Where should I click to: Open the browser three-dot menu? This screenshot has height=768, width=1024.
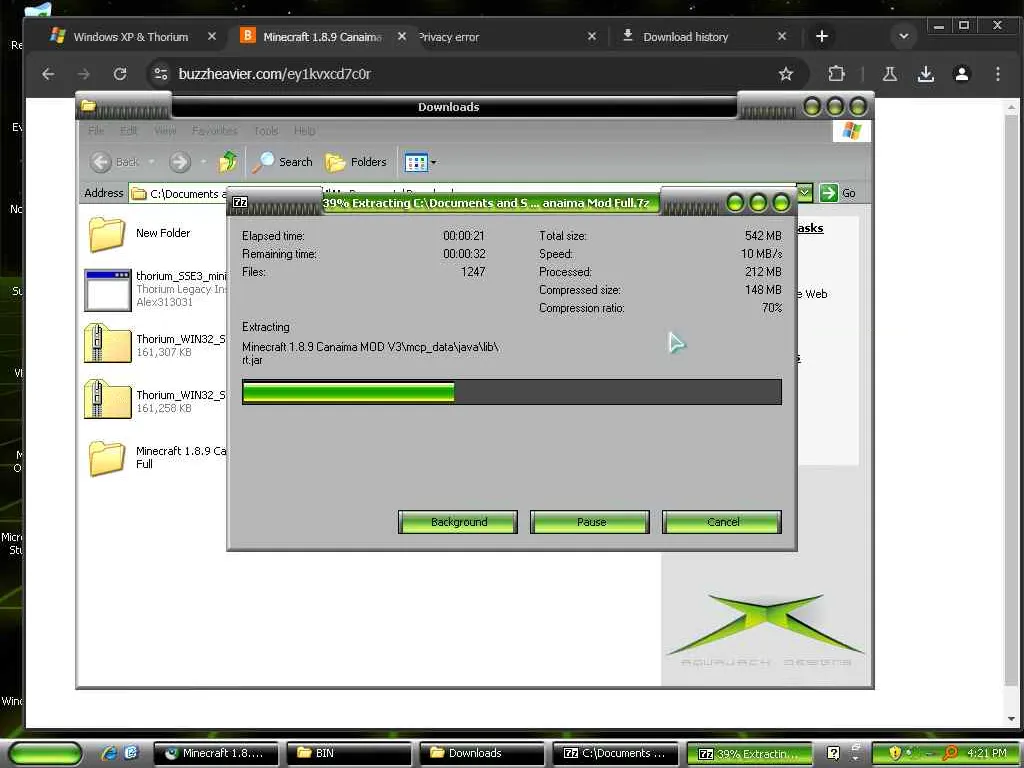click(997, 74)
